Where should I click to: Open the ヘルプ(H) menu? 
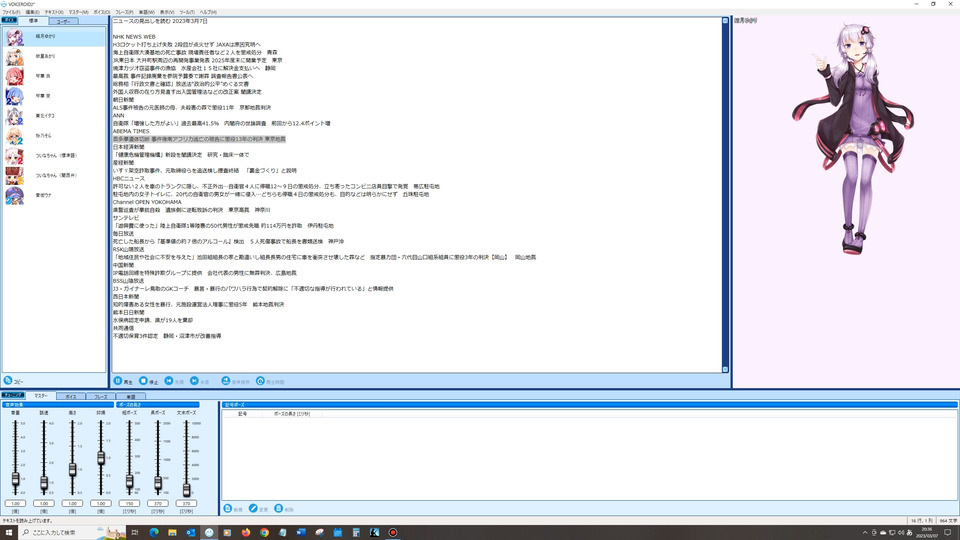point(208,12)
